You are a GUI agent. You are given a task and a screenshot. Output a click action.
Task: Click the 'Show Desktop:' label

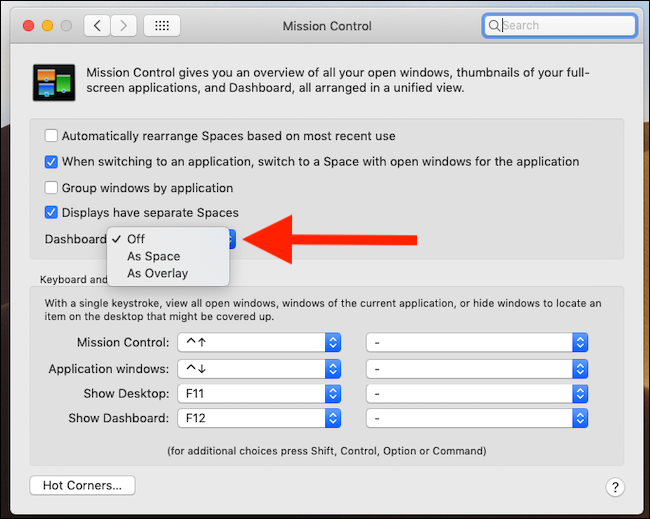pos(126,393)
